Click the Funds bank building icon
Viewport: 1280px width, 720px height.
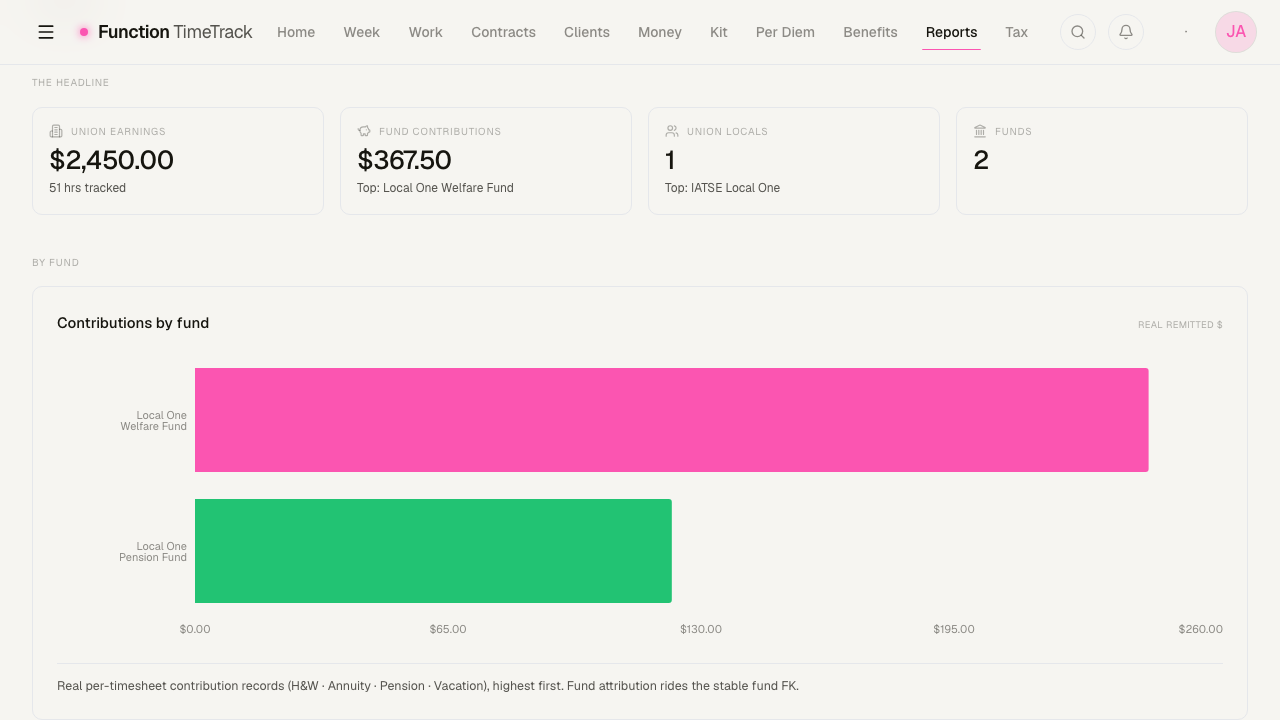980,131
